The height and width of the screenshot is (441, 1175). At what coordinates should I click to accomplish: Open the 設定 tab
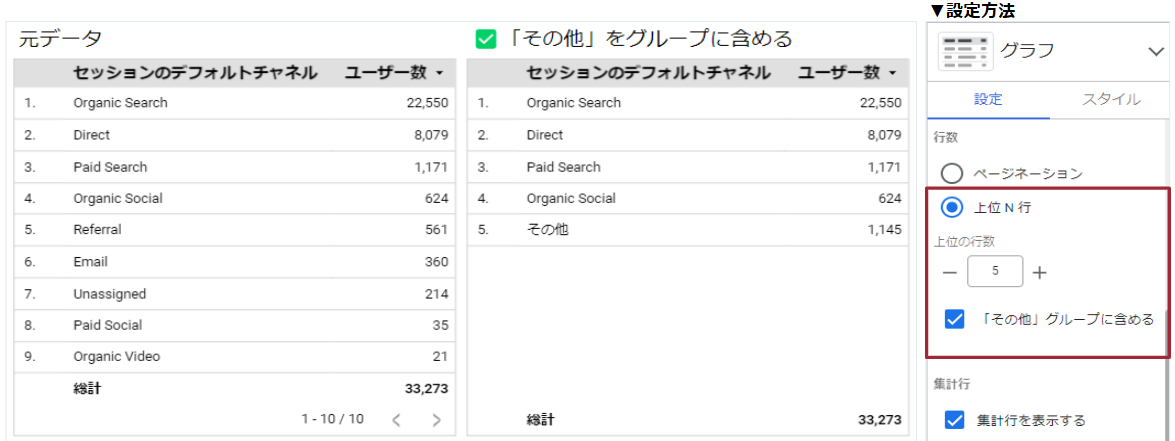point(988,99)
